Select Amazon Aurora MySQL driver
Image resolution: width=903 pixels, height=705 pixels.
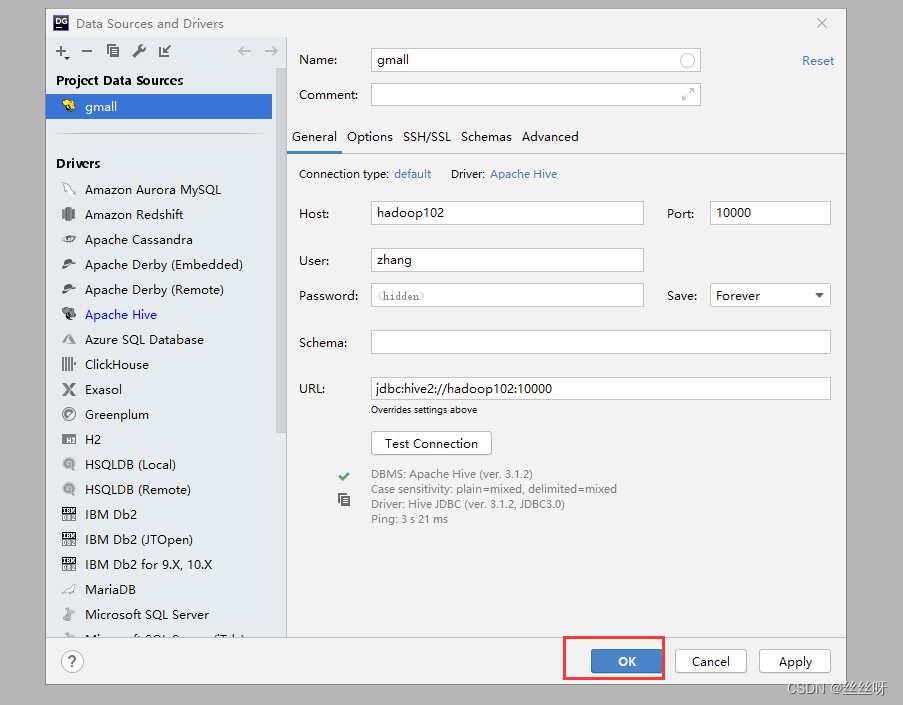(x=153, y=189)
